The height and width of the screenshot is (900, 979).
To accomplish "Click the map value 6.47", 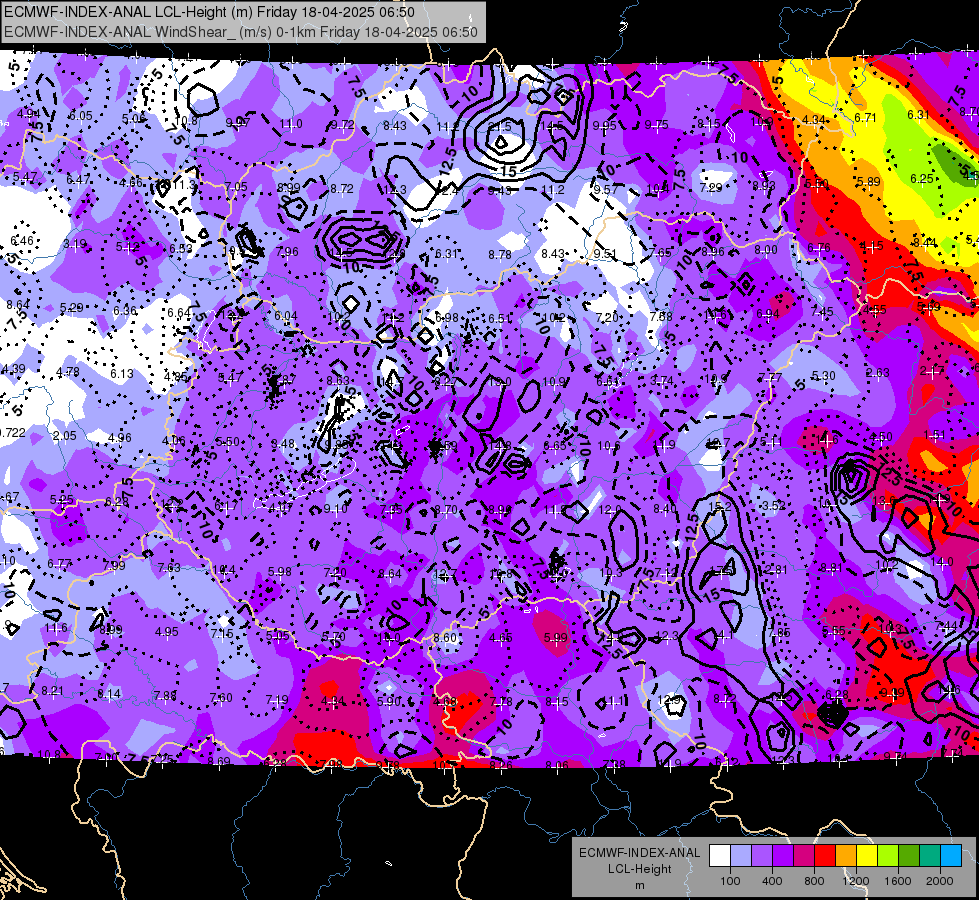I will click(79, 180).
